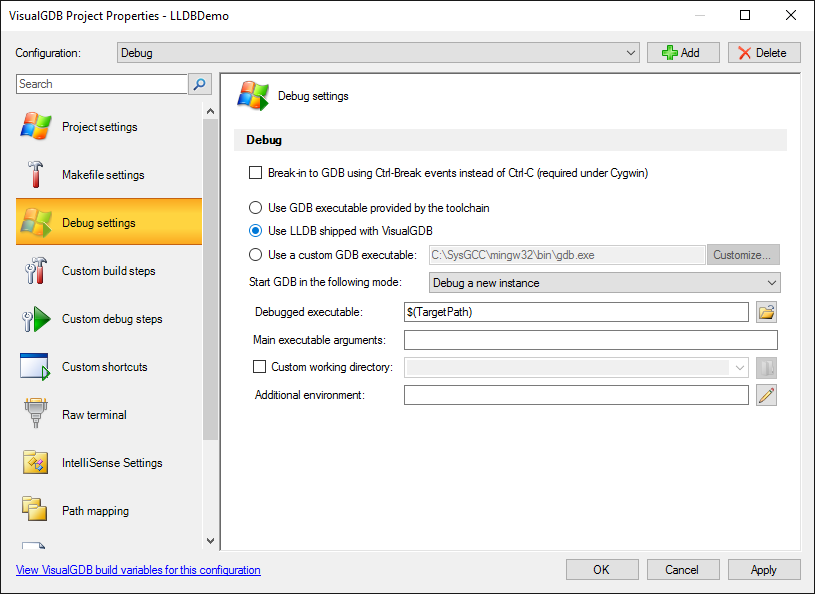The image size is (815, 594).
Task: Maximize the Project Properties window
Action: pos(745,15)
